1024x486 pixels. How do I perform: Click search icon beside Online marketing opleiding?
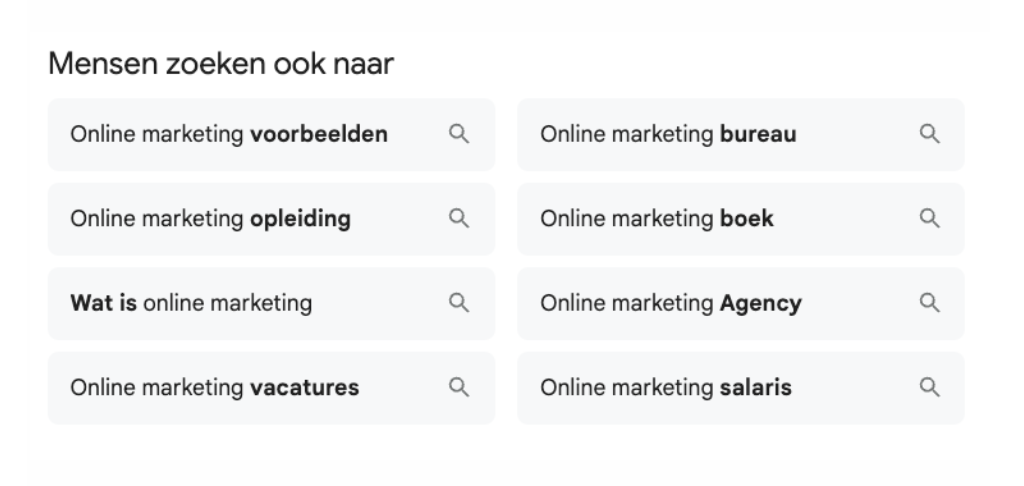(459, 218)
